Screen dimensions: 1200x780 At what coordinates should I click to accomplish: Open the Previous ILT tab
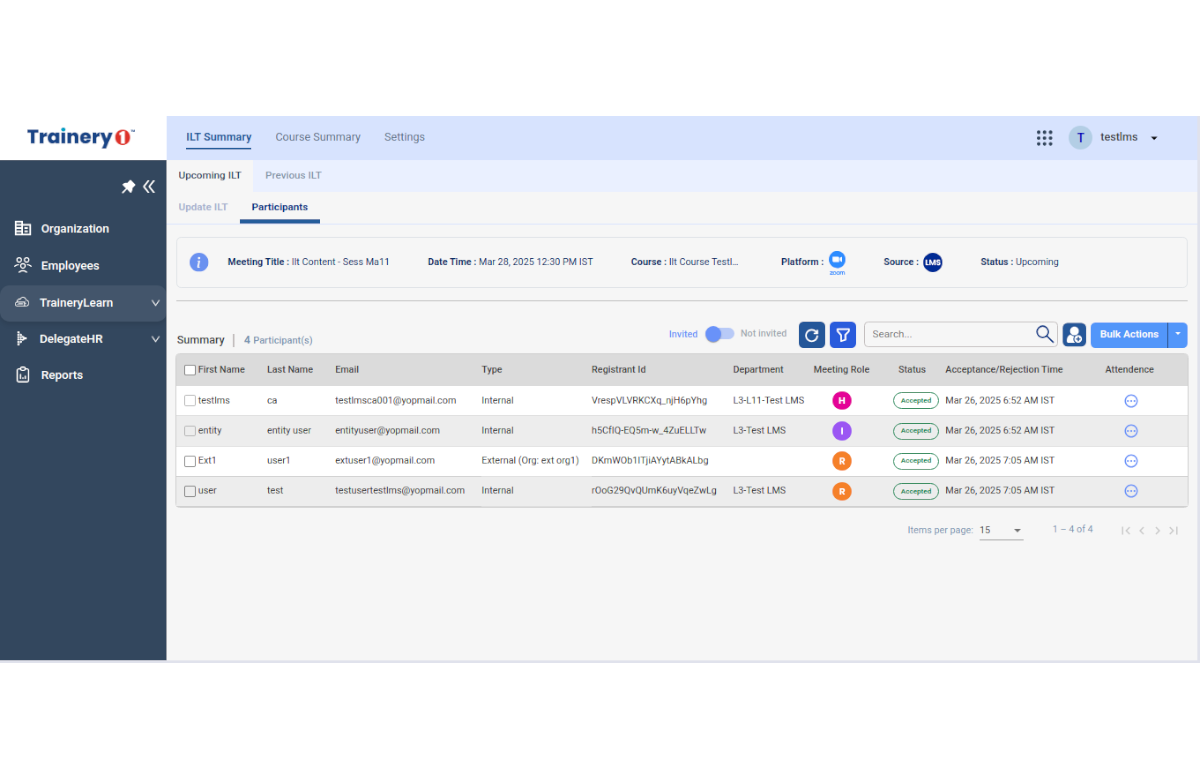click(x=293, y=175)
